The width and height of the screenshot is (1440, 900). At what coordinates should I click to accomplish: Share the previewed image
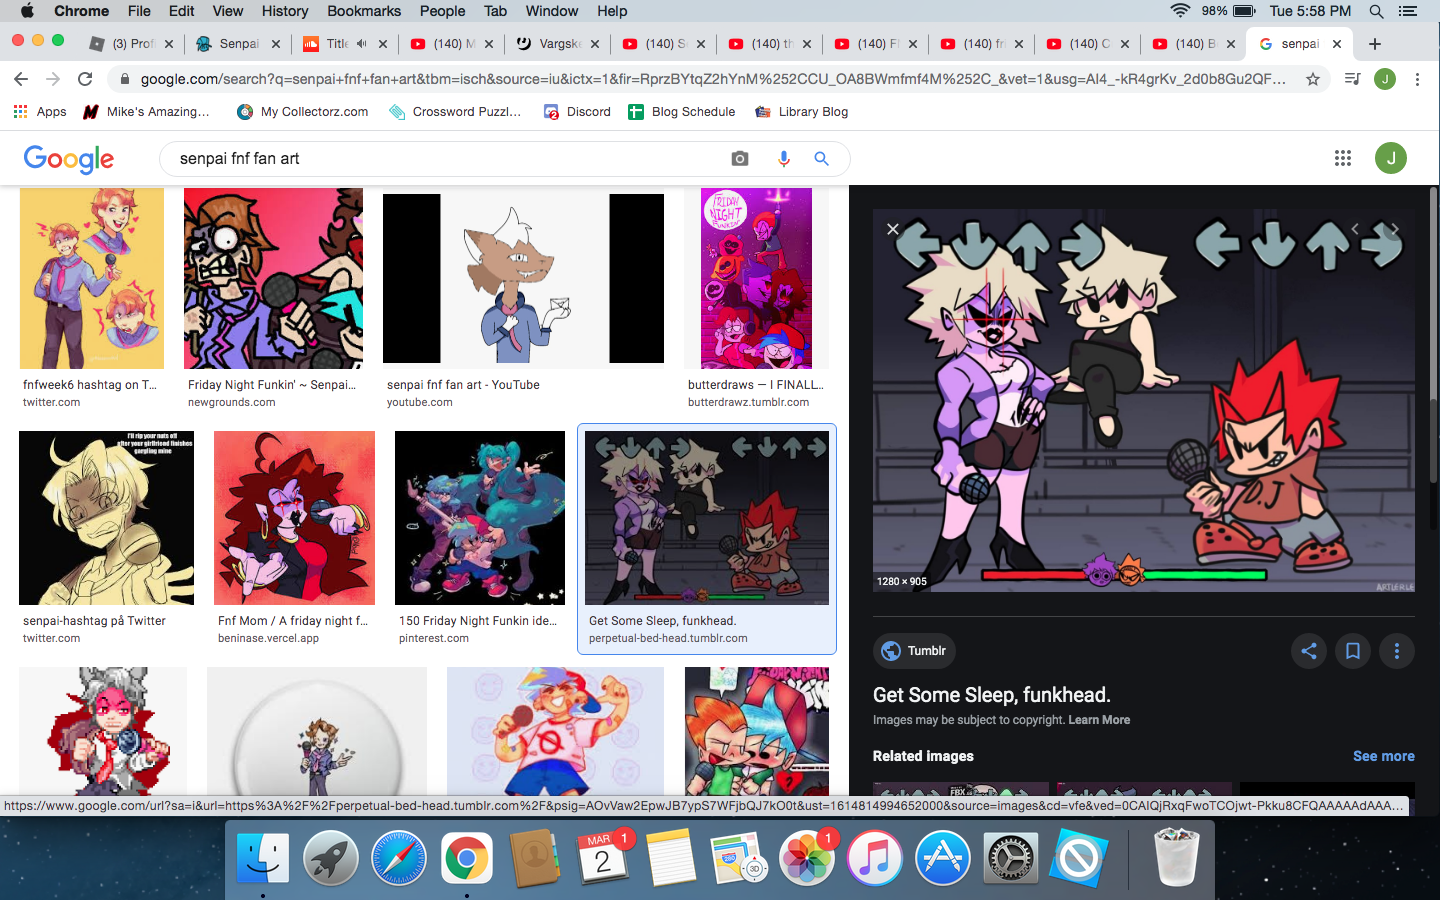click(x=1309, y=651)
